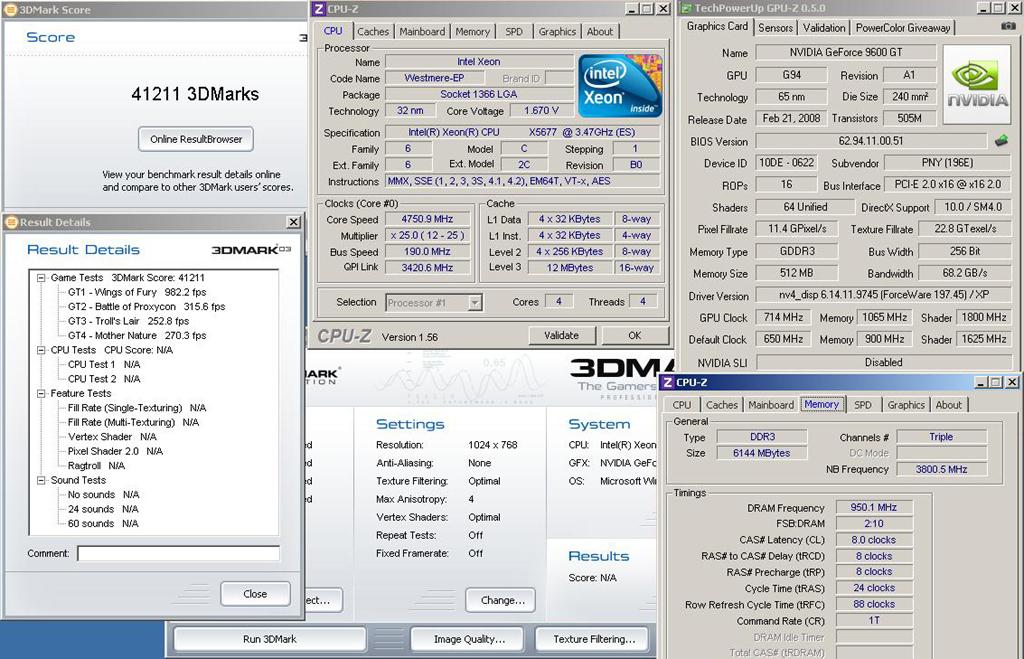This screenshot has width=1024, height=659.
Task: Click the NVIDIA SLI Disabled field
Action: 884,362
